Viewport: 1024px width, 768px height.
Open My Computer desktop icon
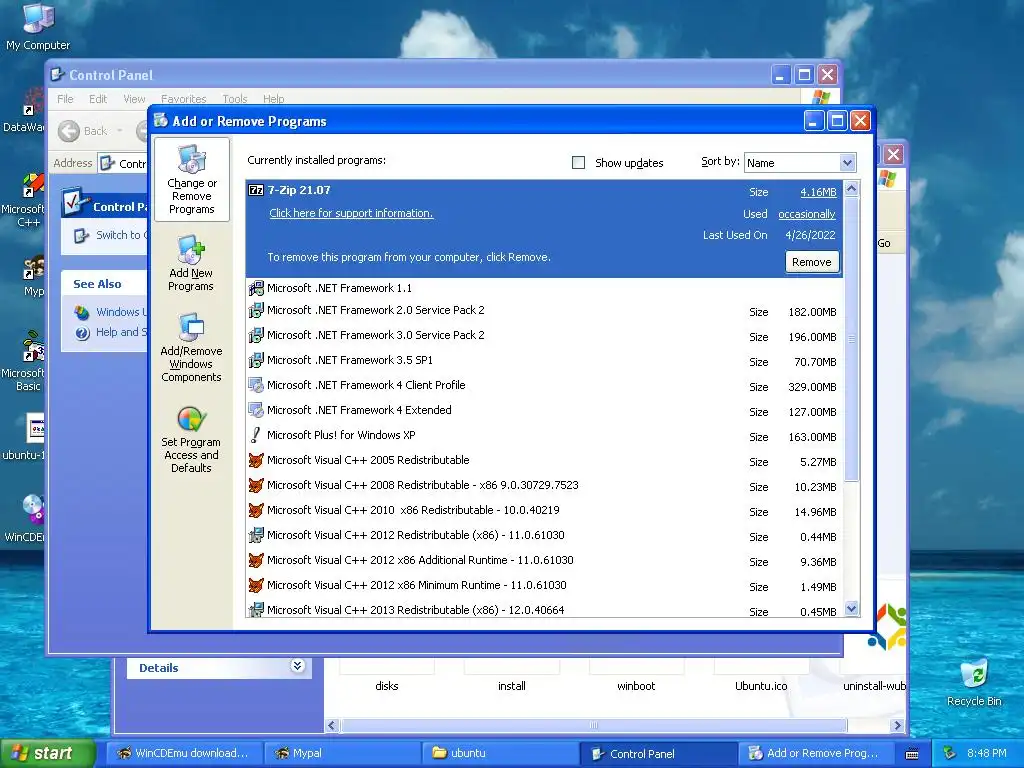point(38,26)
